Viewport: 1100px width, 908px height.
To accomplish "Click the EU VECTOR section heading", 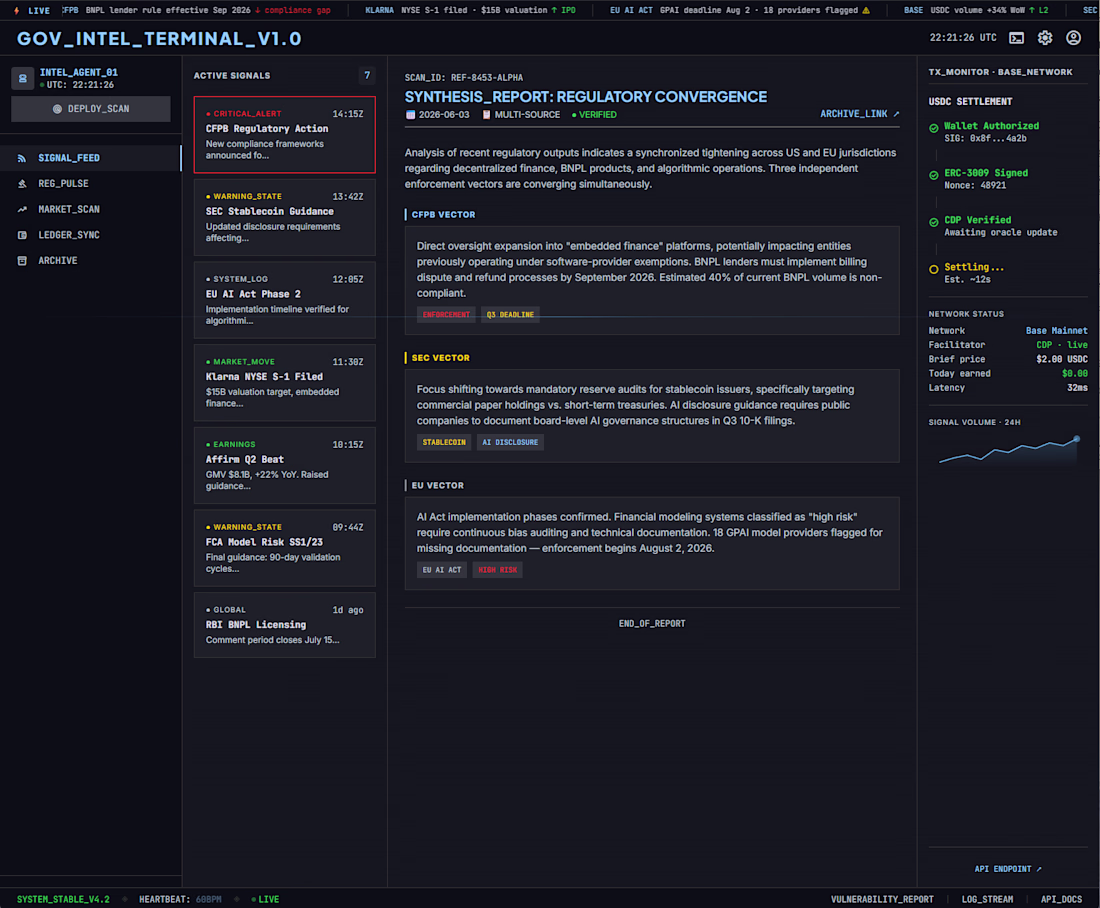I will (438, 486).
